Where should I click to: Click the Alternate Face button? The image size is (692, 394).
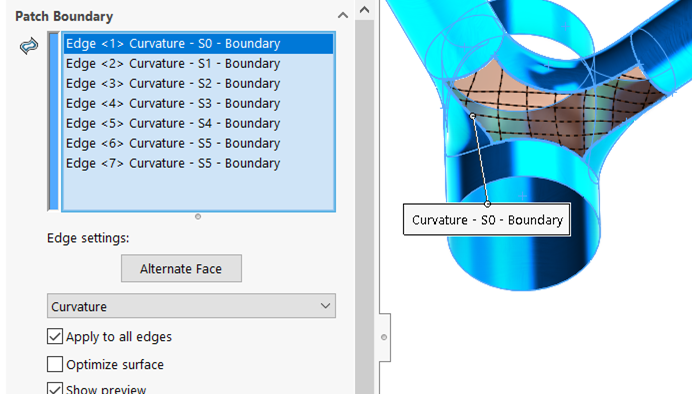(181, 268)
